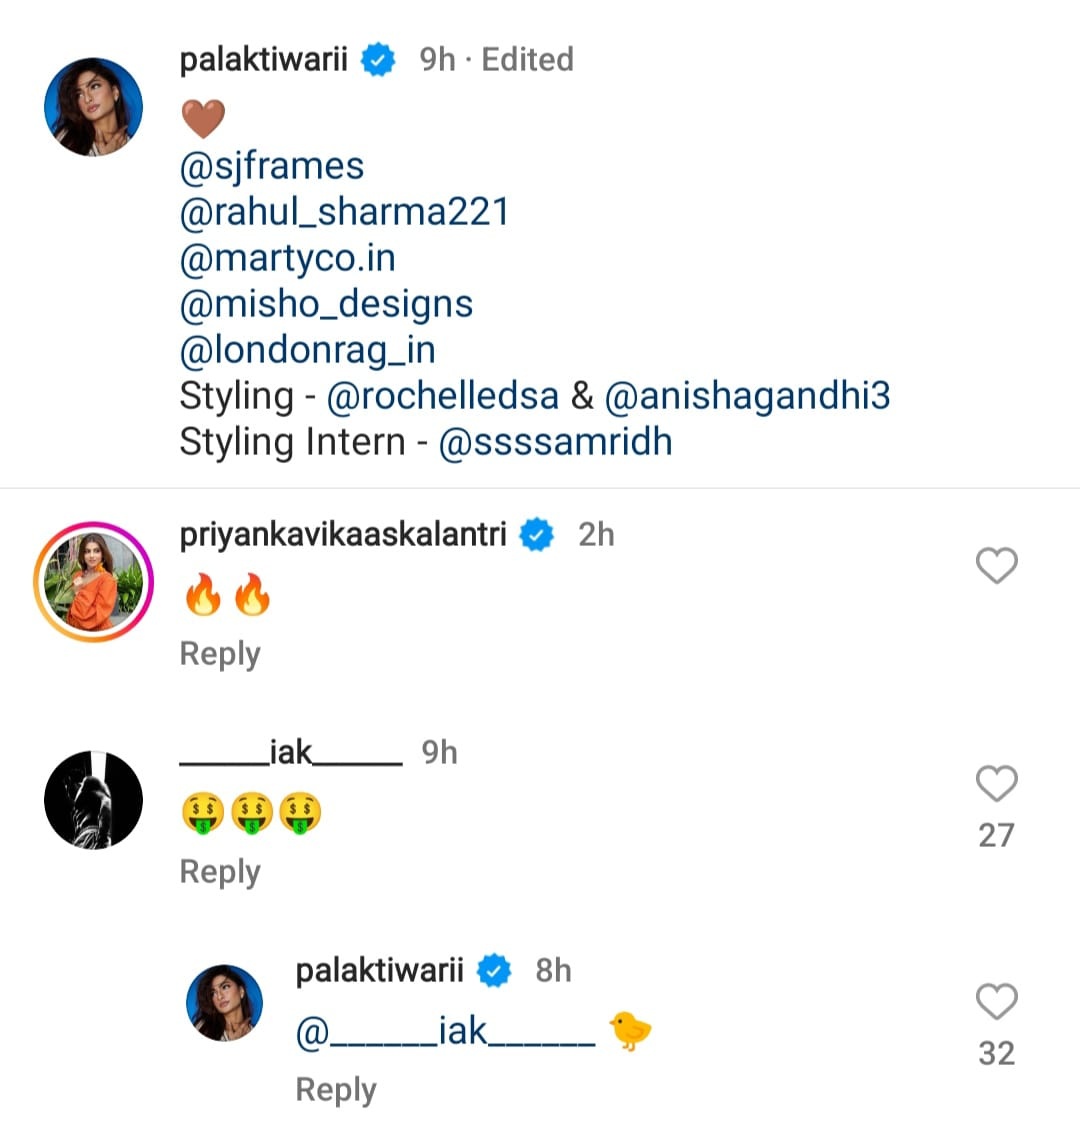
Task: Open the @sjframes mention
Action: click(272, 166)
